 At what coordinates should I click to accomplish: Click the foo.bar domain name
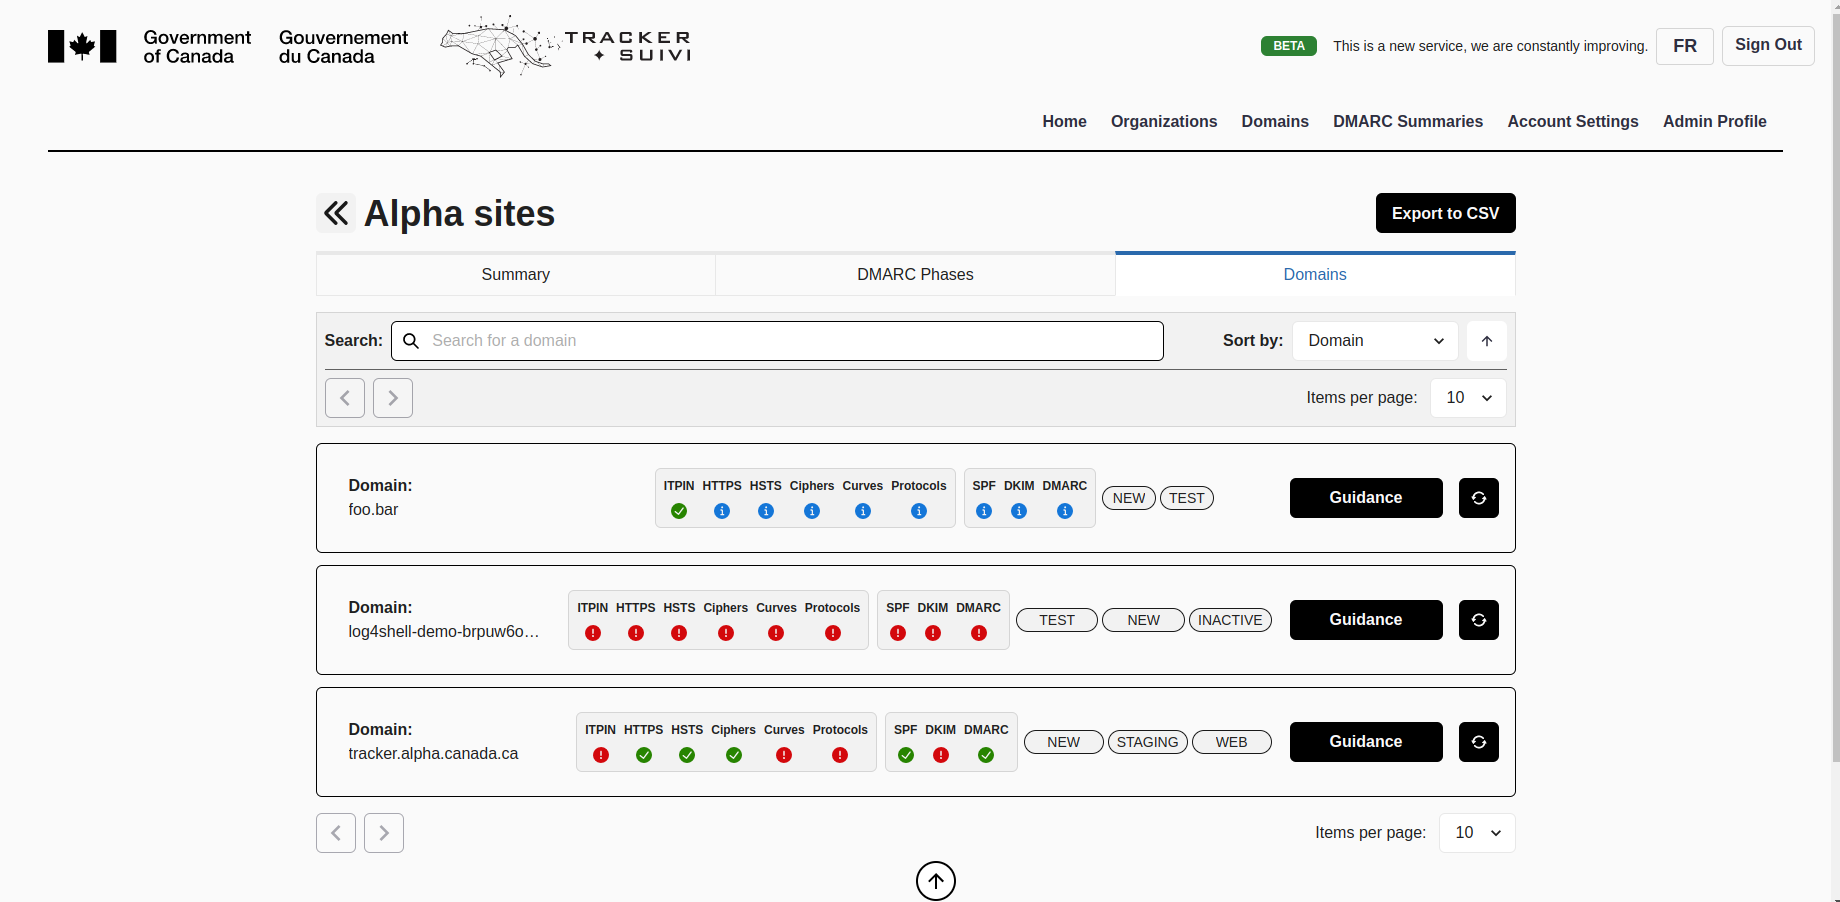373,510
